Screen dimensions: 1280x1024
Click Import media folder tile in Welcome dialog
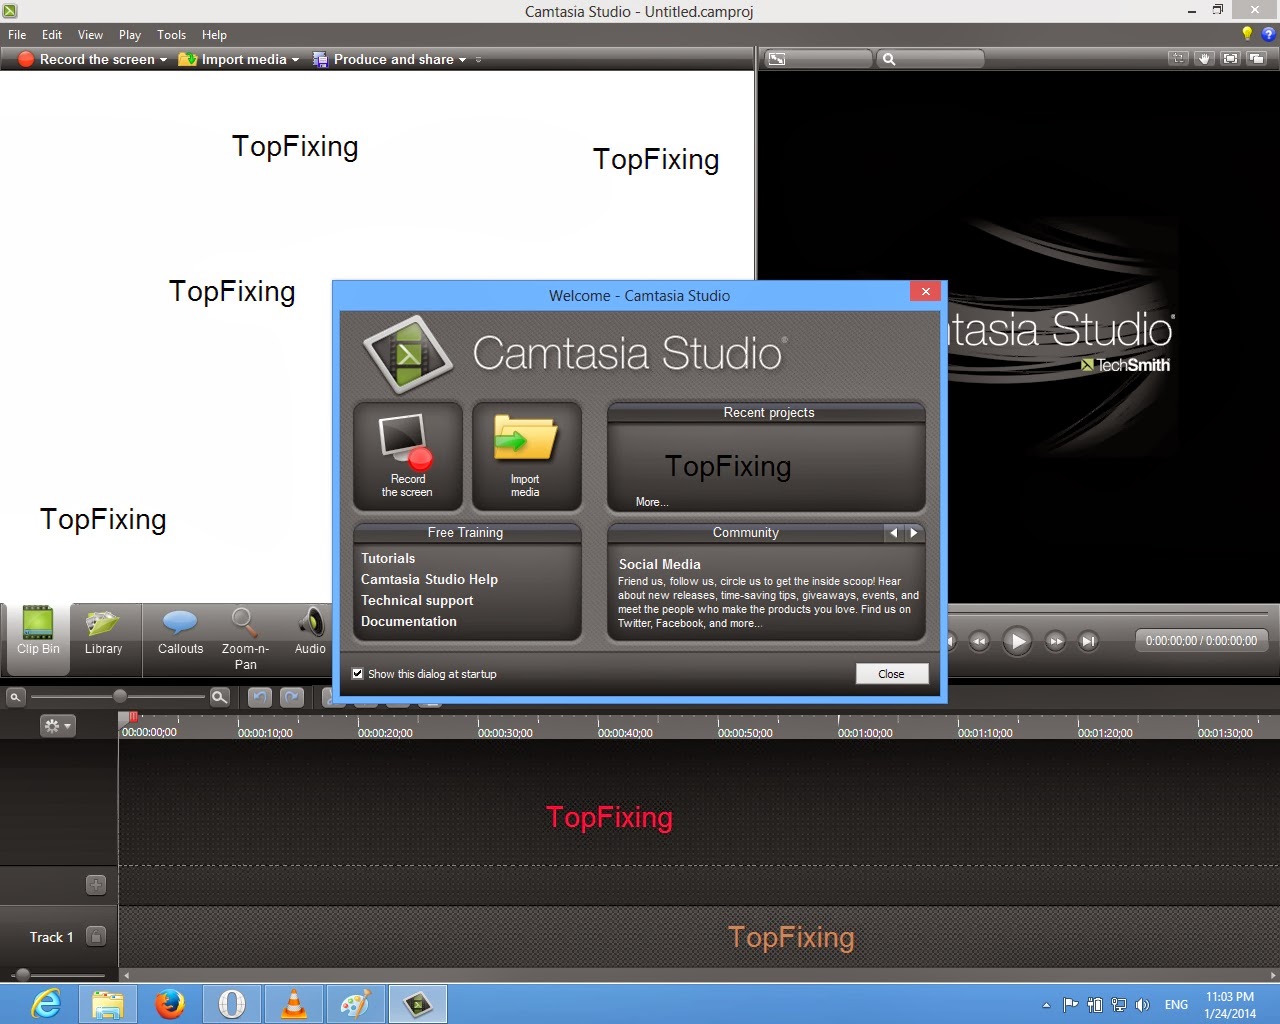pyautogui.click(x=526, y=456)
